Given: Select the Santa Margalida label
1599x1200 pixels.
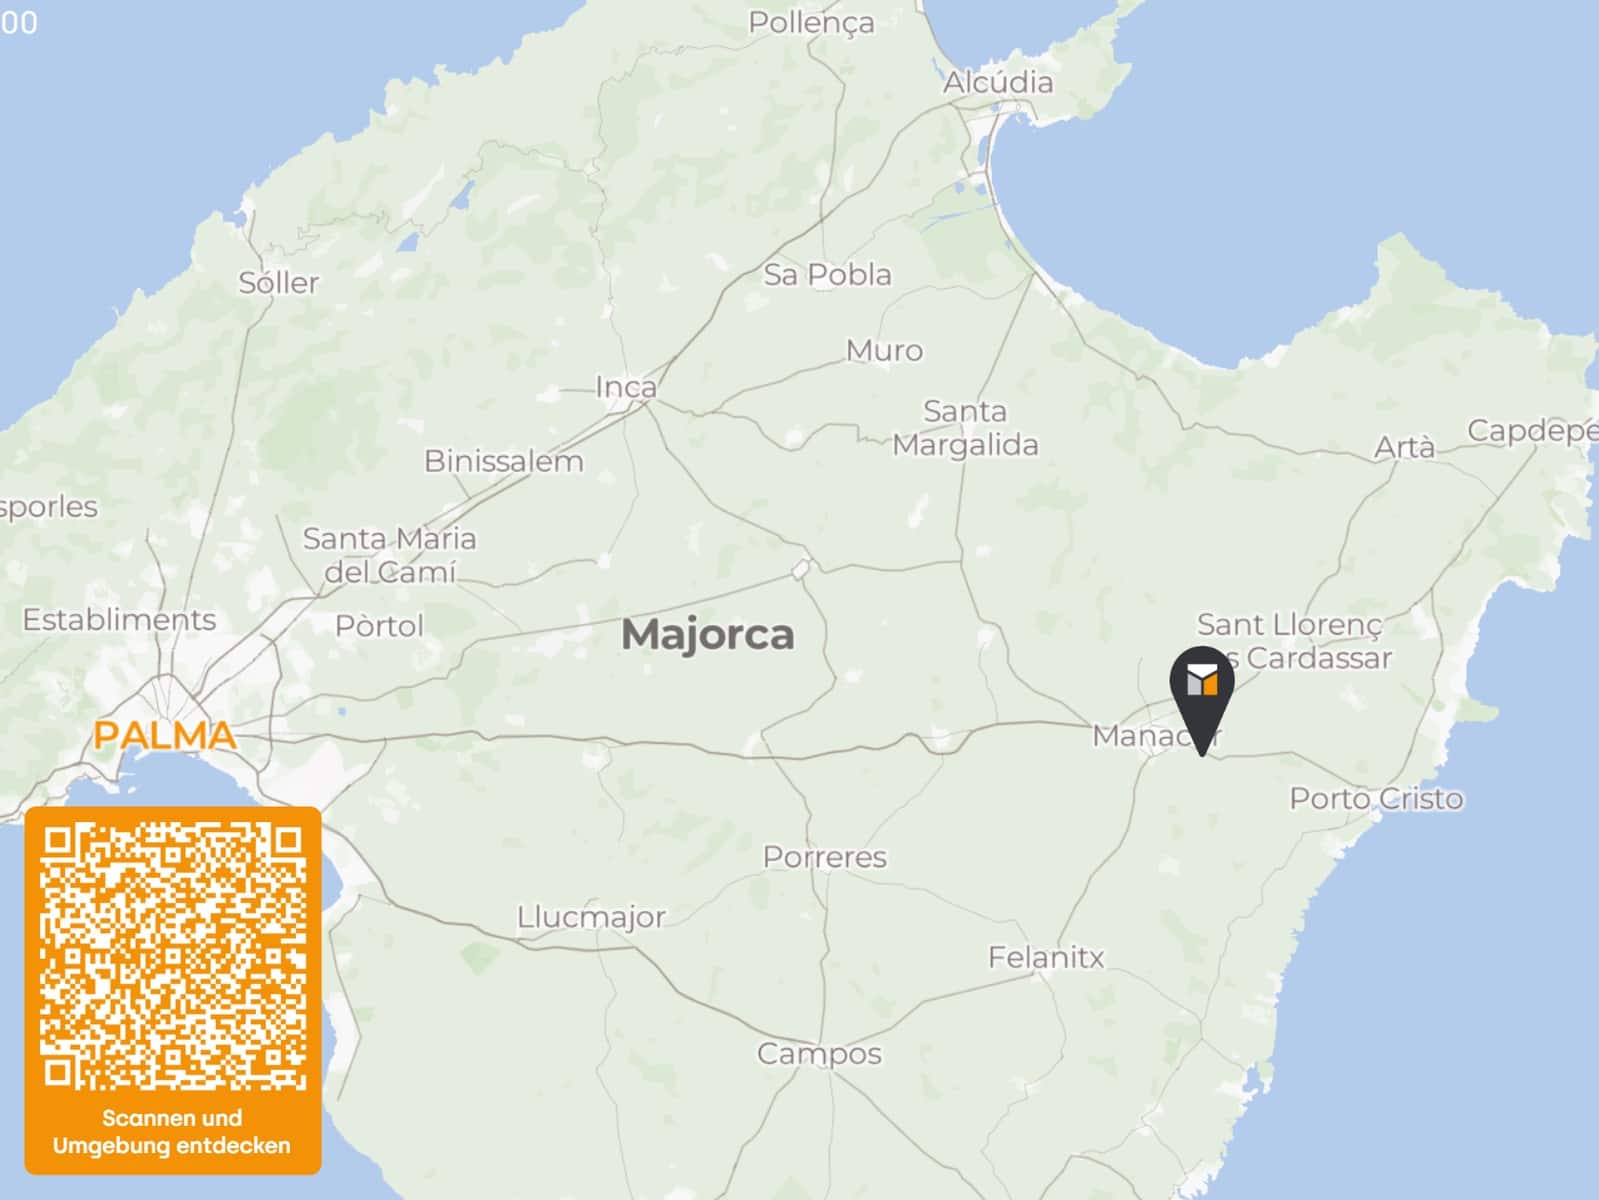Looking at the screenshot, I should (965, 428).
